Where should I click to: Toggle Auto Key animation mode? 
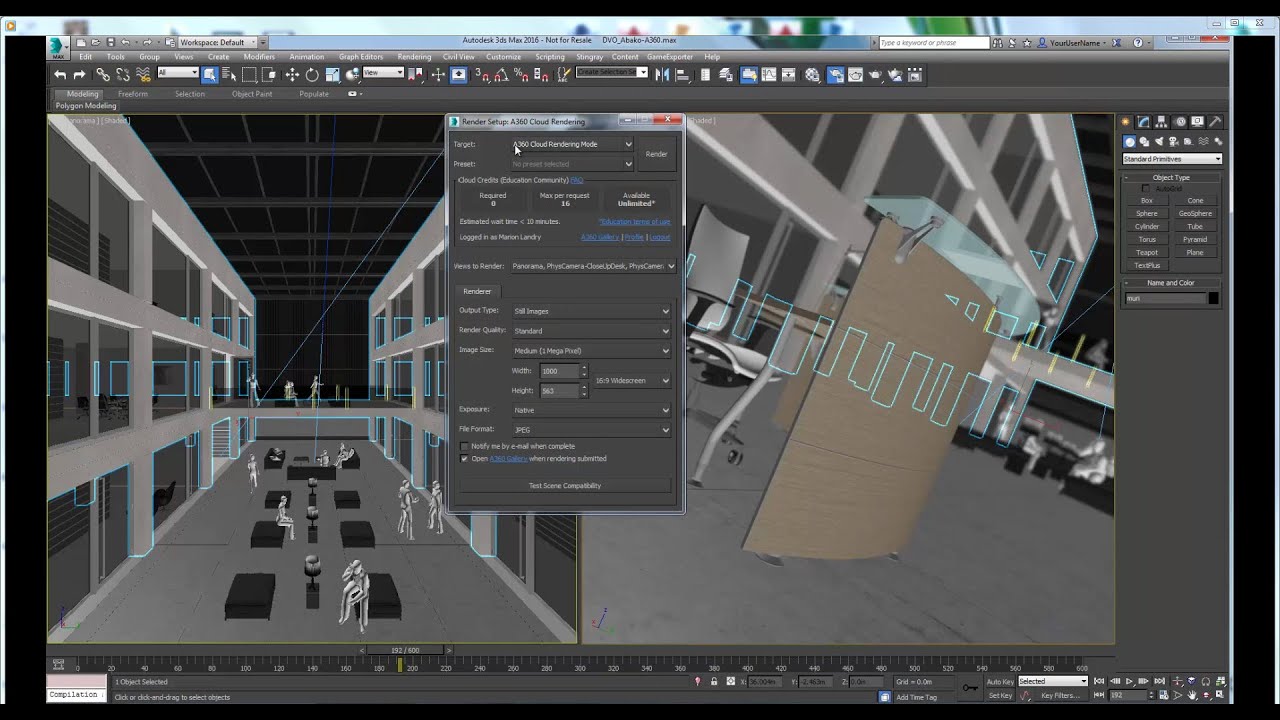point(1000,681)
